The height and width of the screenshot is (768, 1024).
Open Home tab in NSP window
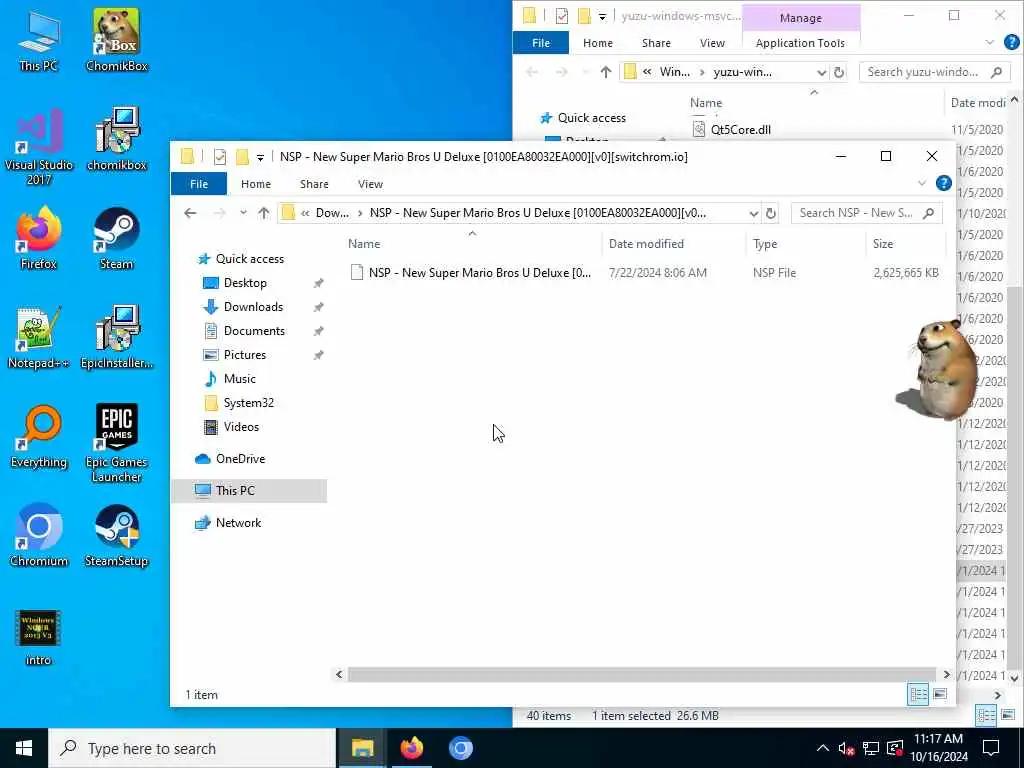point(256,184)
